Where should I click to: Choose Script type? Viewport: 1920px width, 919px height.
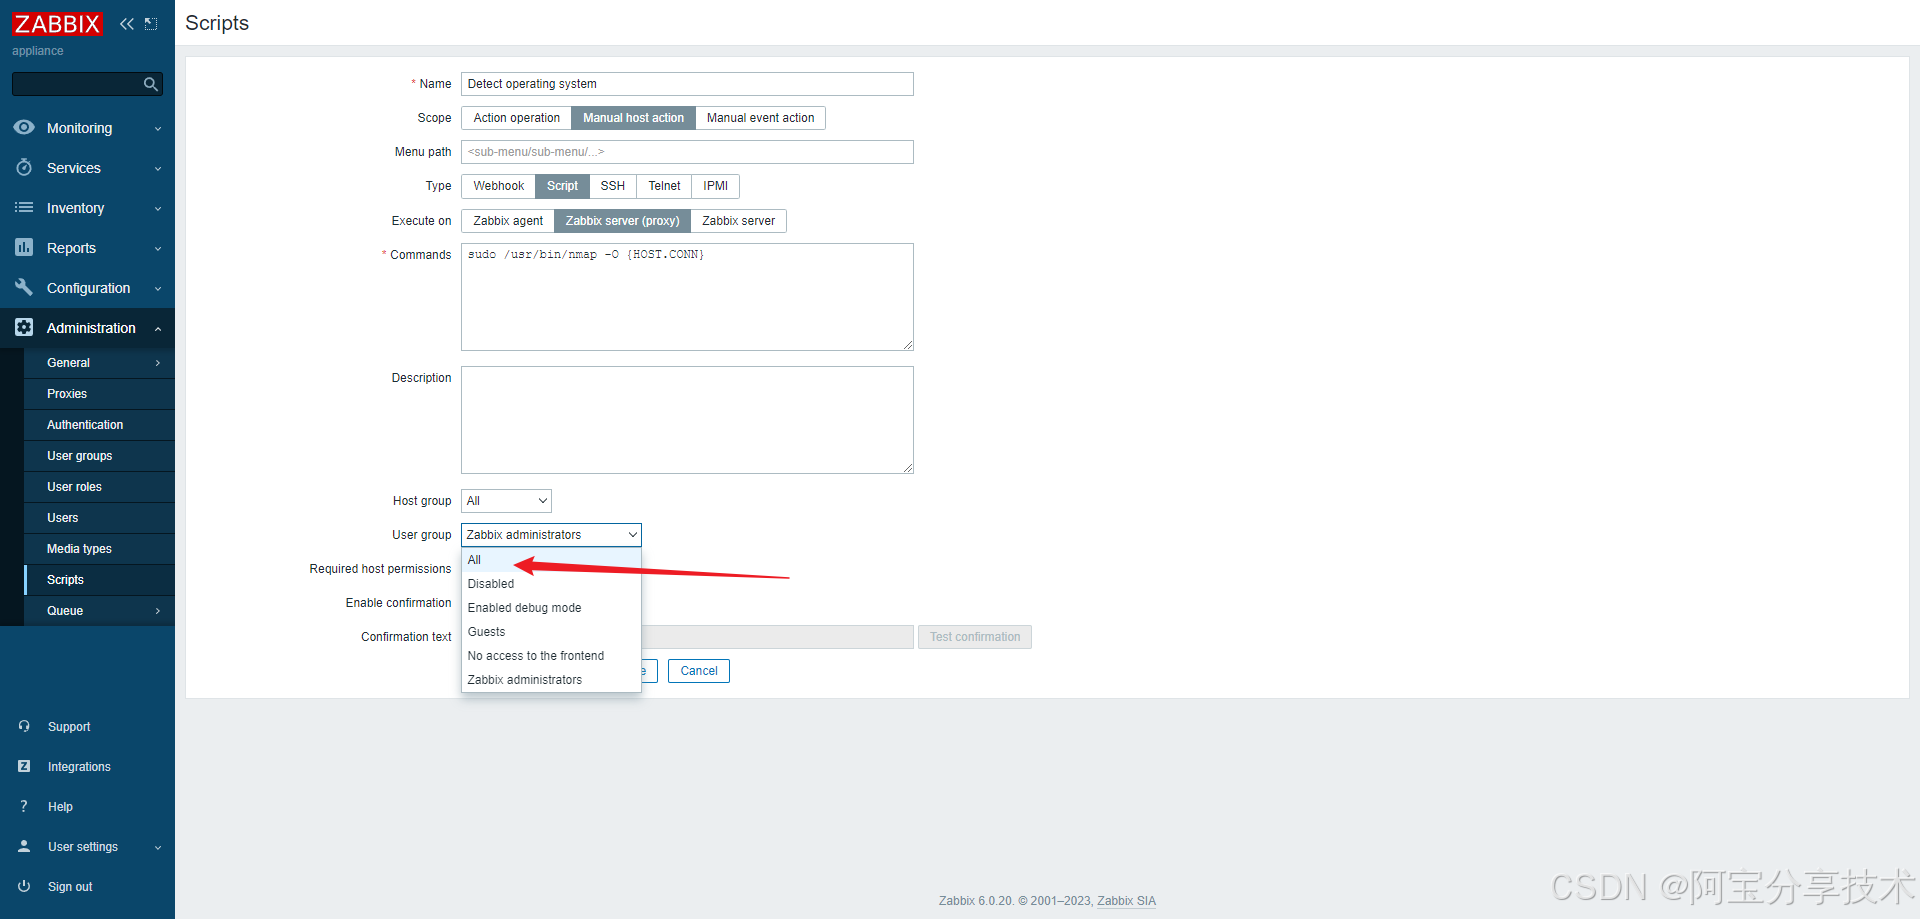click(x=562, y=186)
